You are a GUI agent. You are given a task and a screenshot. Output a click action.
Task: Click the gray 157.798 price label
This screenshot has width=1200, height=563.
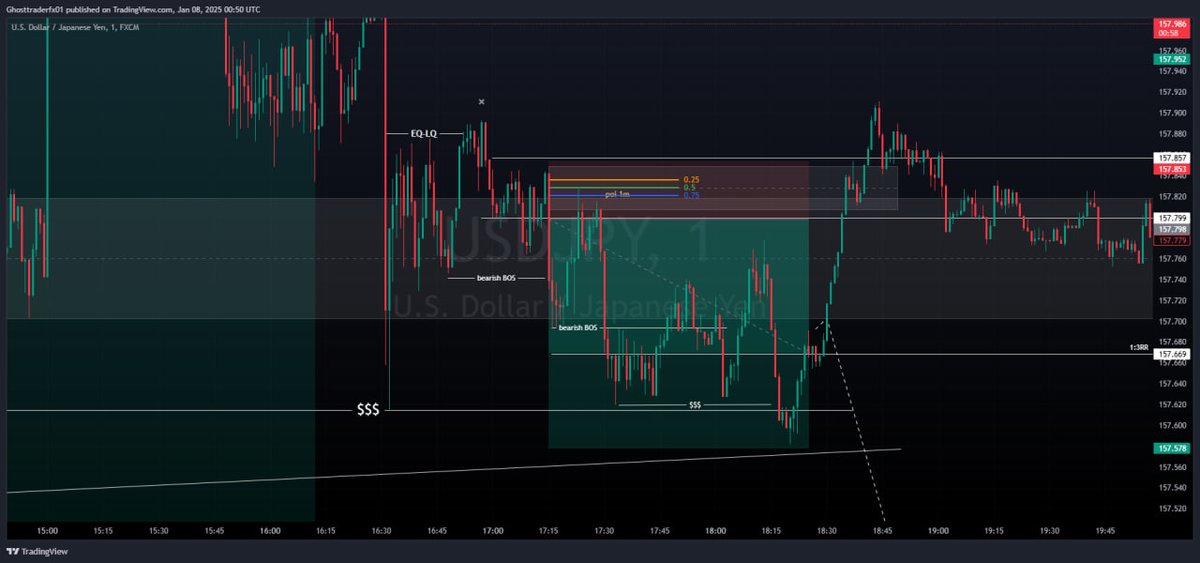coord(1171,229)
